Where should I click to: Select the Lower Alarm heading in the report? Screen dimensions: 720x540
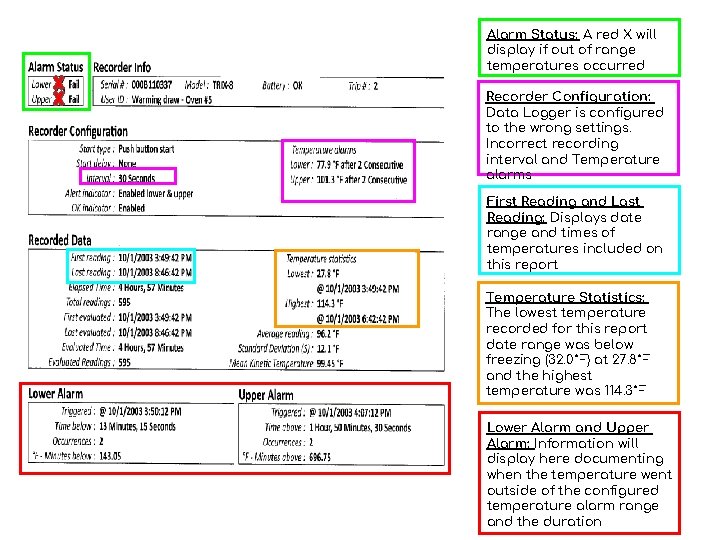(56, 394)
